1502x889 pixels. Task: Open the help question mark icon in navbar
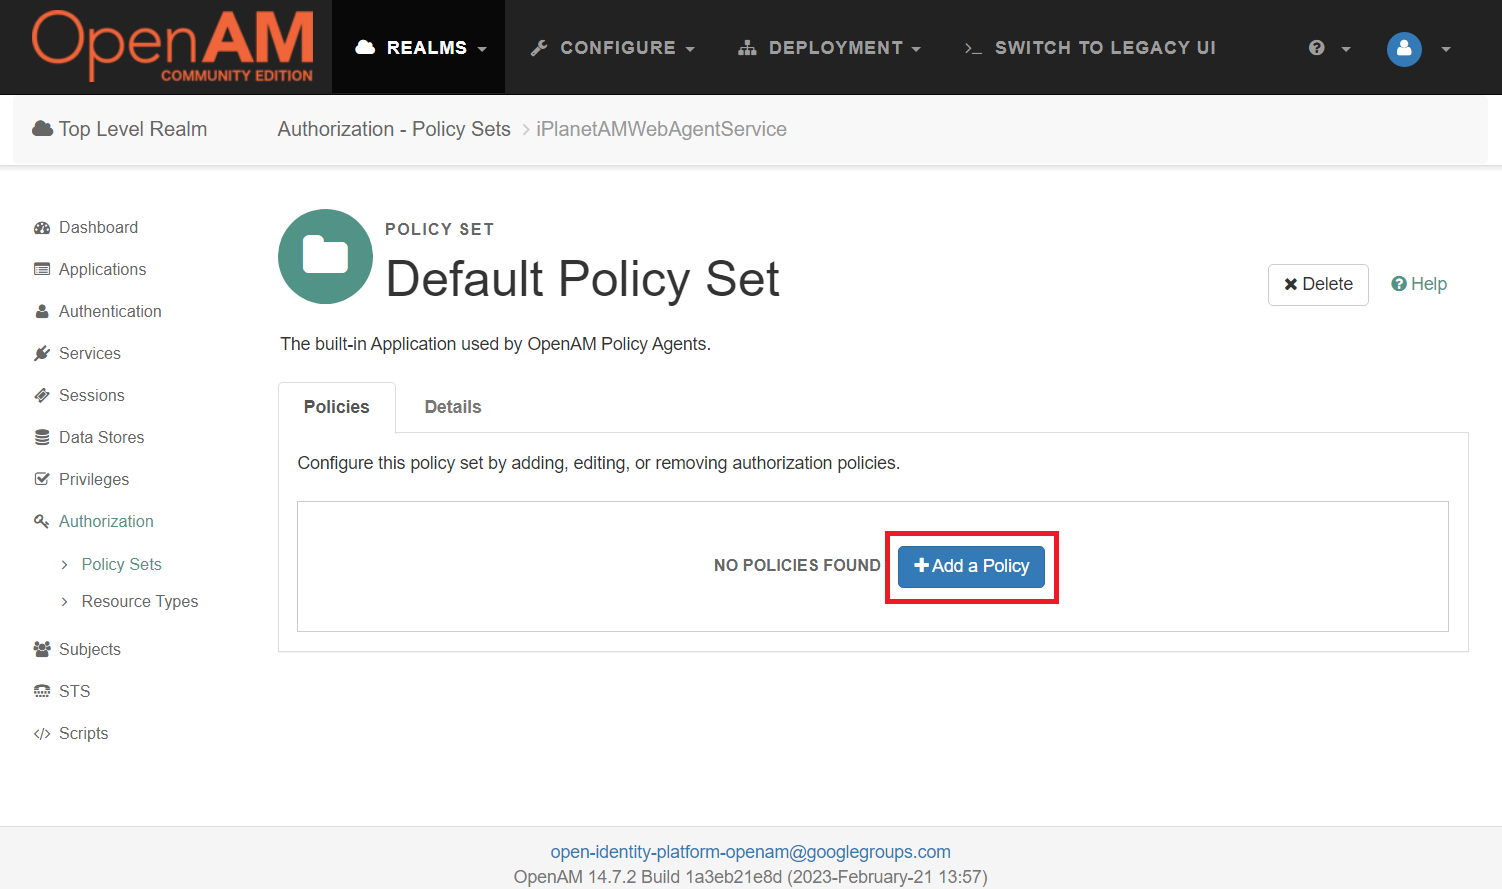(1317, 48)
